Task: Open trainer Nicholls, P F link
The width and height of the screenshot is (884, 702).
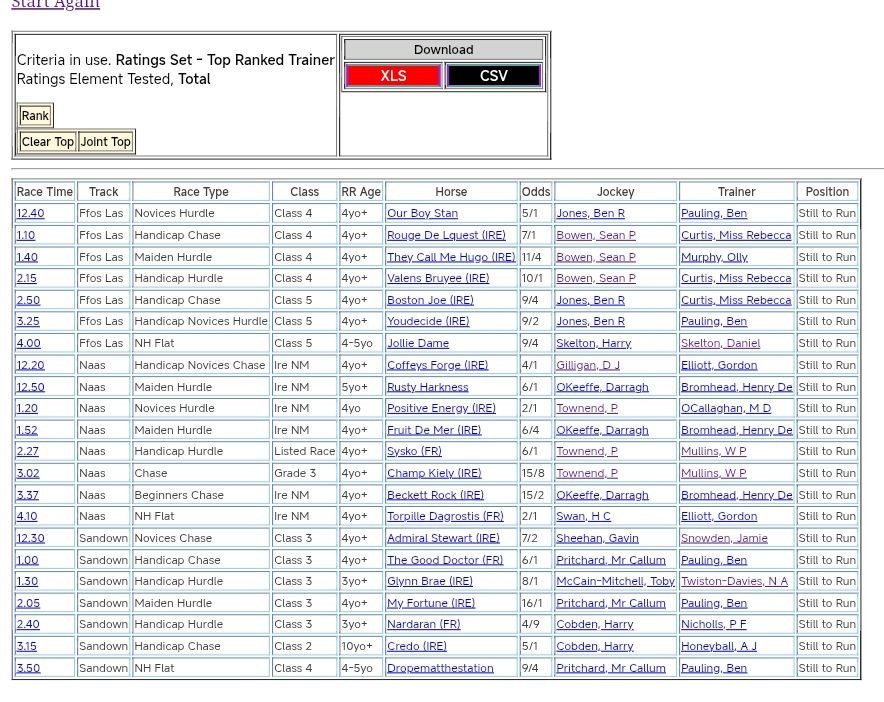Action: click(x=713, y=624)
